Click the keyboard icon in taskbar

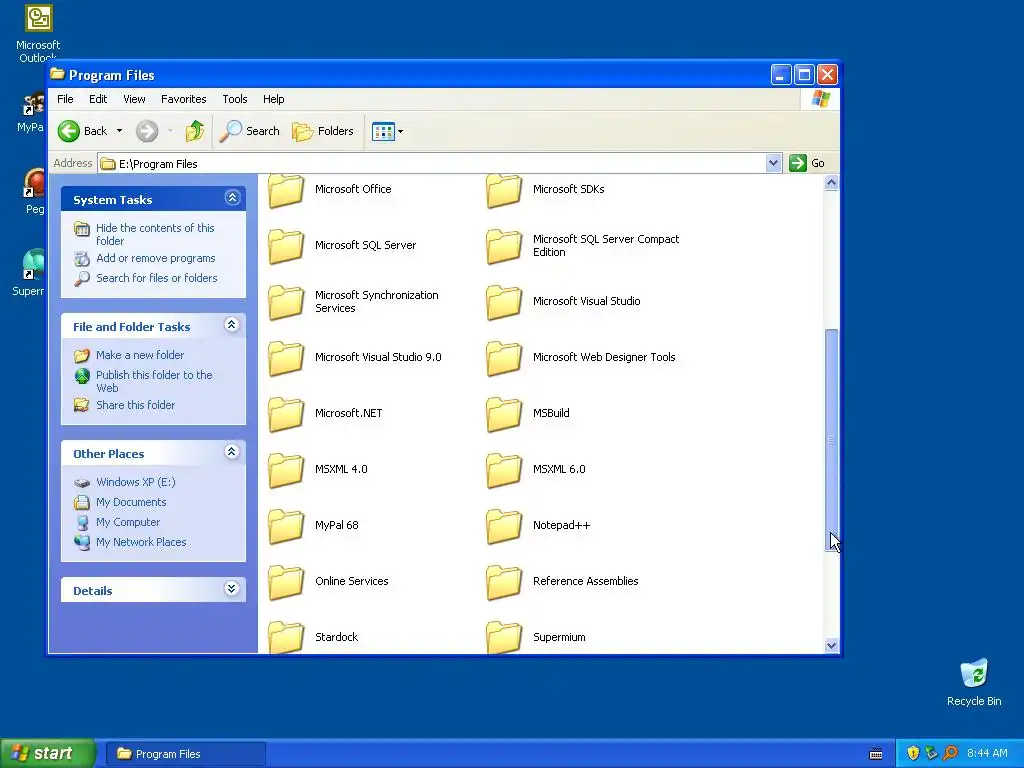pyautogui.click(x=876, y=754)
